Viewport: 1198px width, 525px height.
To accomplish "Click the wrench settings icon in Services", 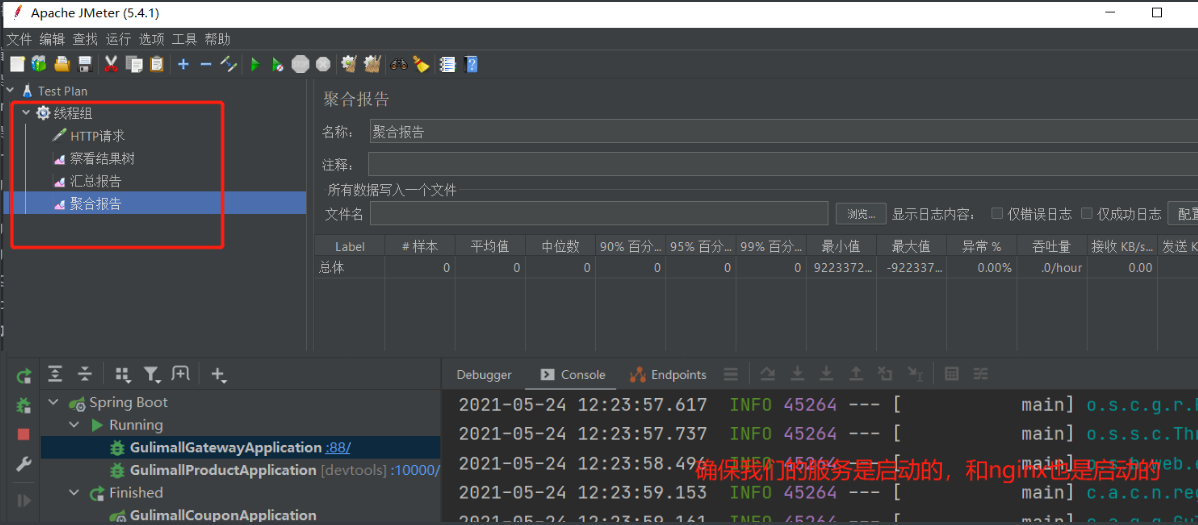I will (x=24, y=465).
